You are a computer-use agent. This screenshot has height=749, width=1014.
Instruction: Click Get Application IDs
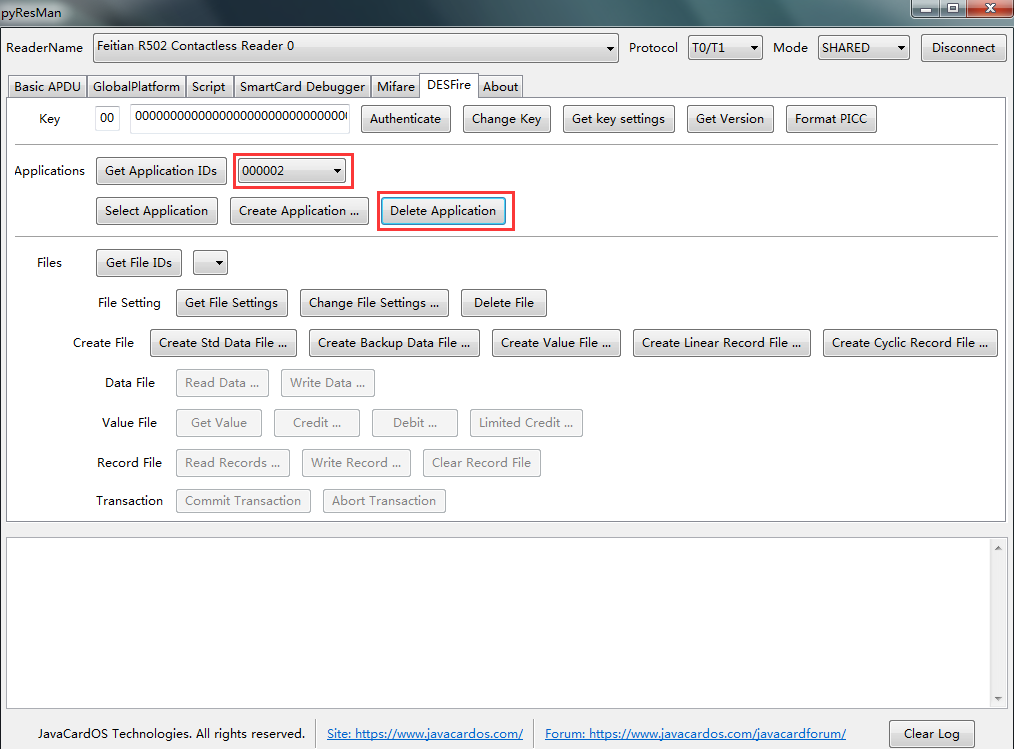[161, 171]
